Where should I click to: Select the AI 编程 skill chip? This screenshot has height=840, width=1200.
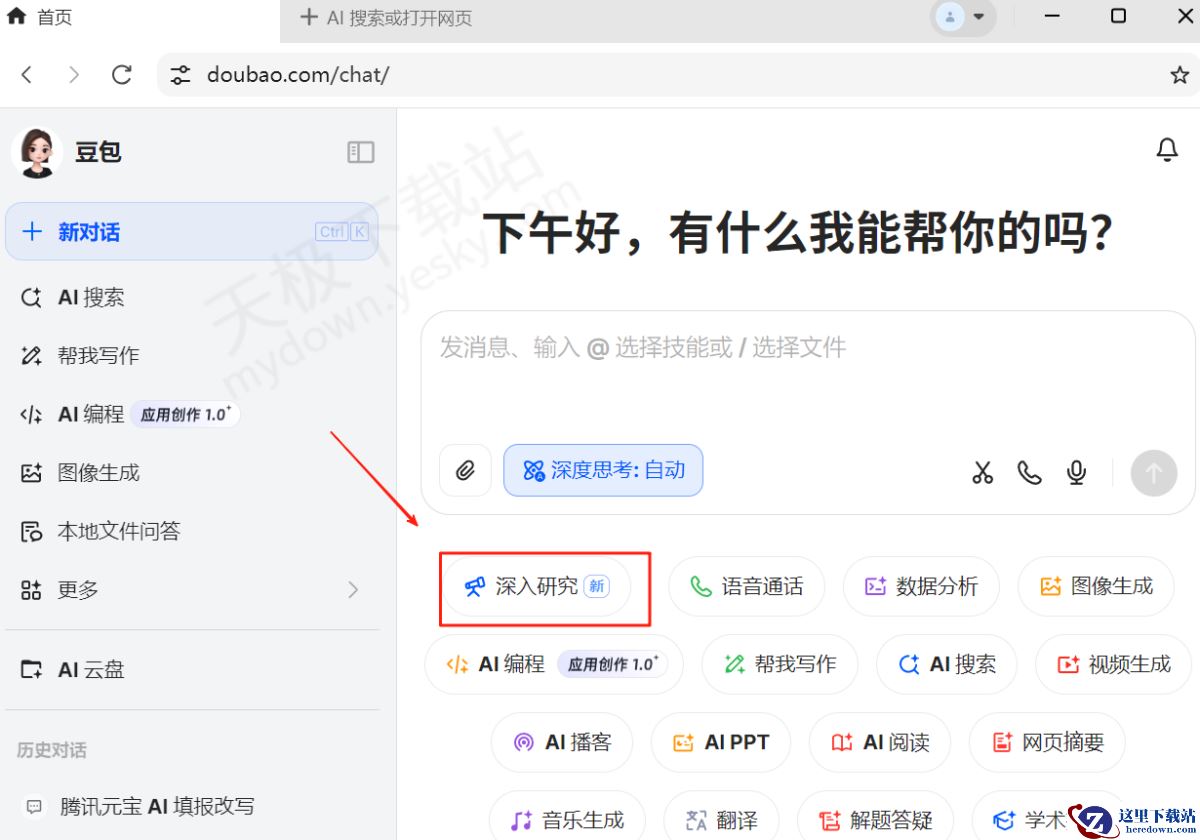click(x=554, y=664)
